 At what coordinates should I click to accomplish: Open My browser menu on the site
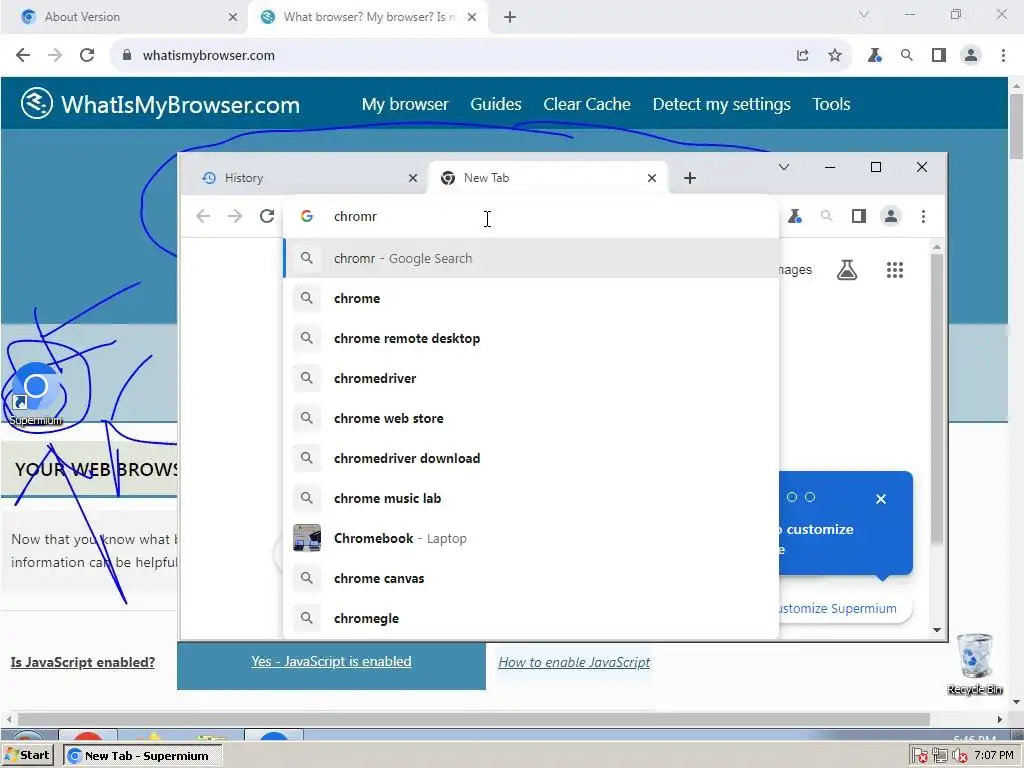click(405, 104)
